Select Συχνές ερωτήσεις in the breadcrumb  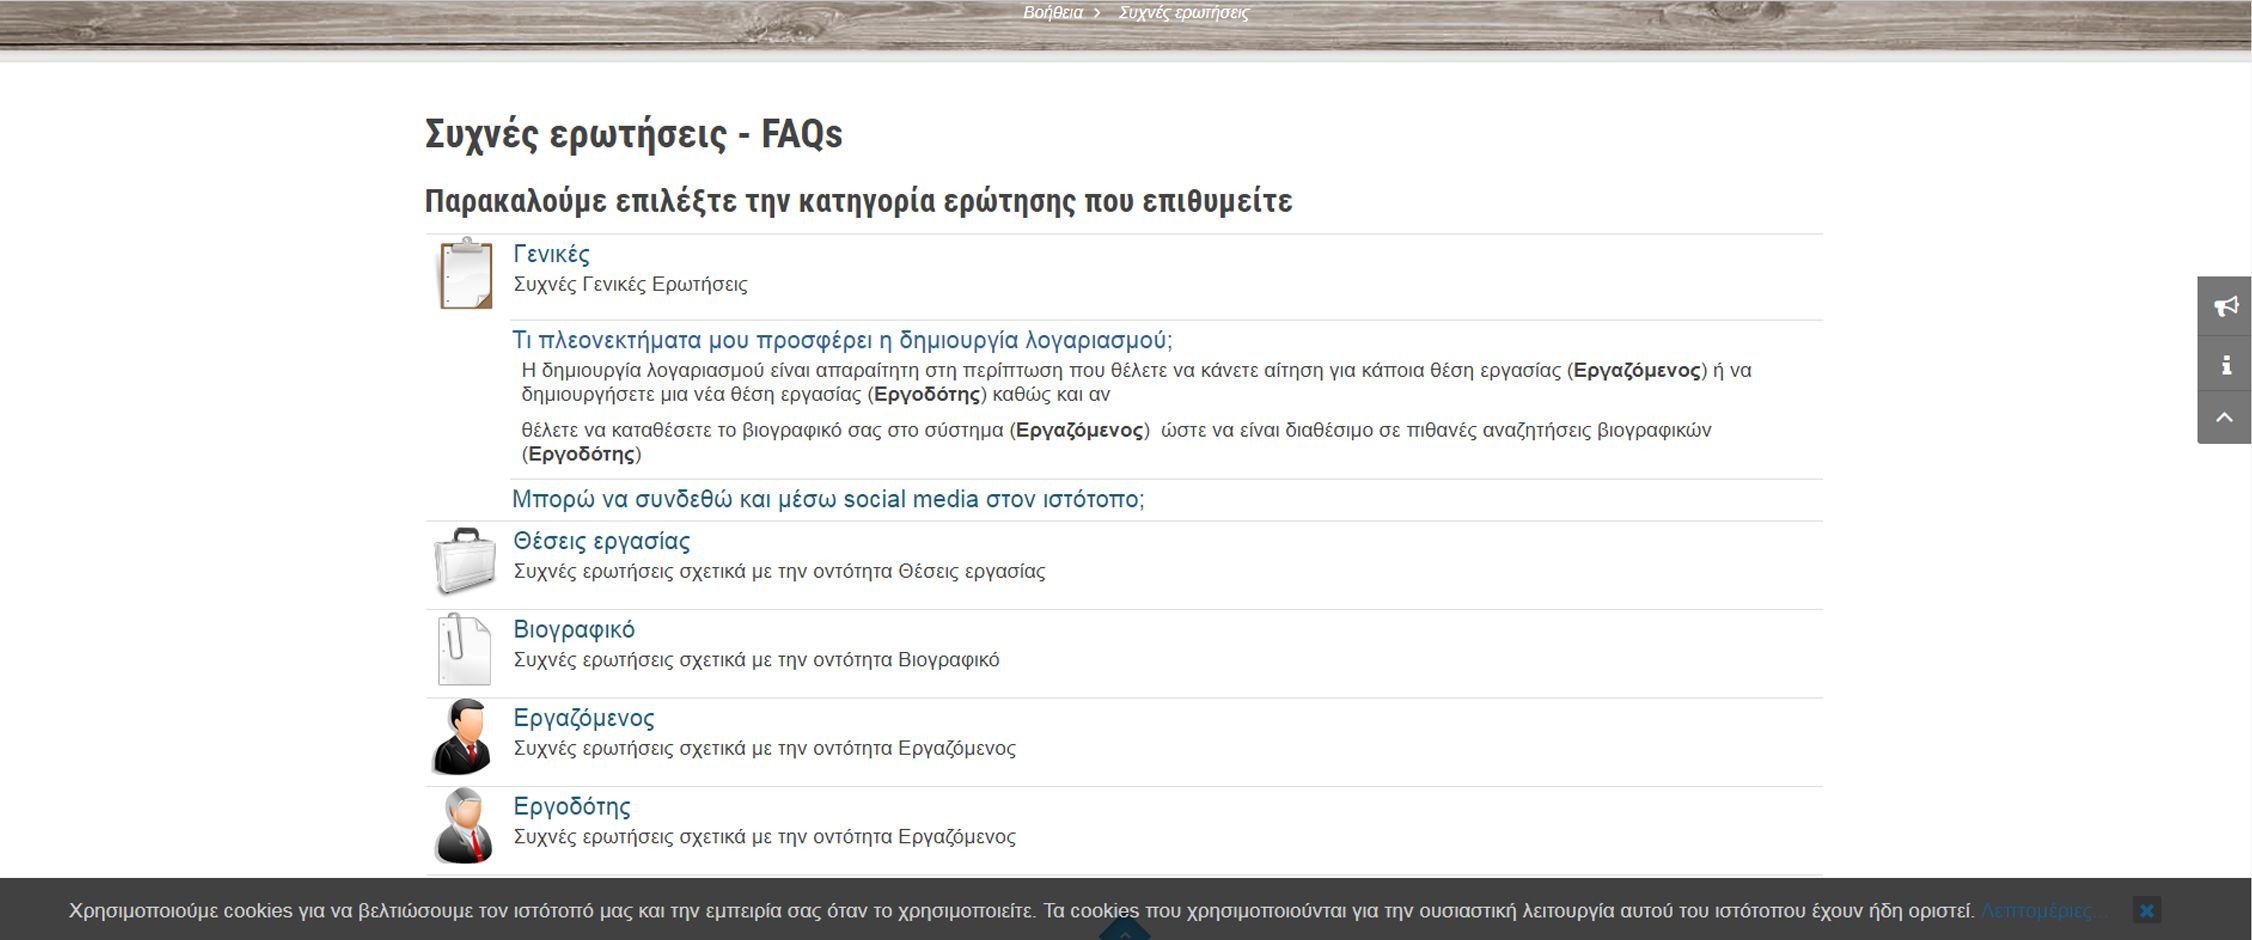(x=1185, y=12)
